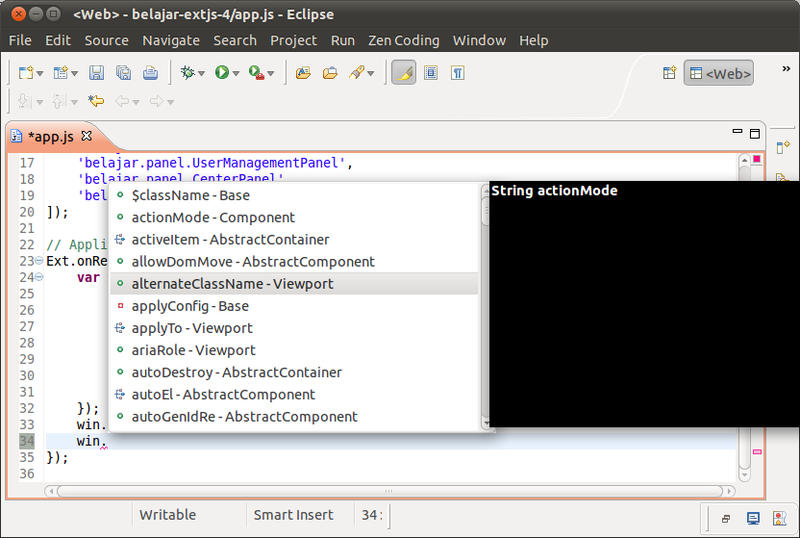Viewport: 800px width, 538px height.
Task: Toggle Block Selection Mode button
Action: 431,73
